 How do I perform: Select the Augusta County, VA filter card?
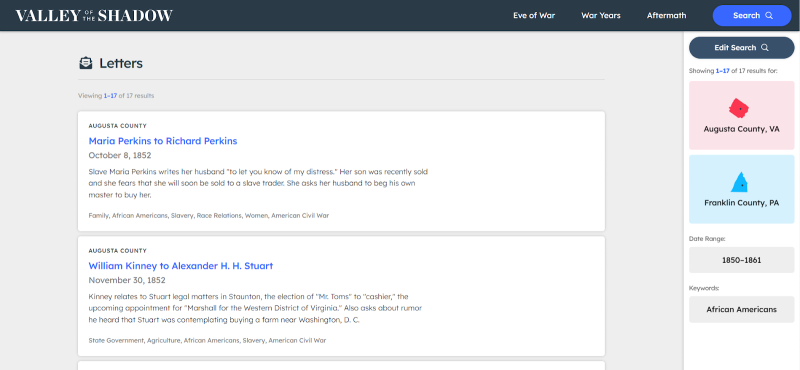[741, 115]
